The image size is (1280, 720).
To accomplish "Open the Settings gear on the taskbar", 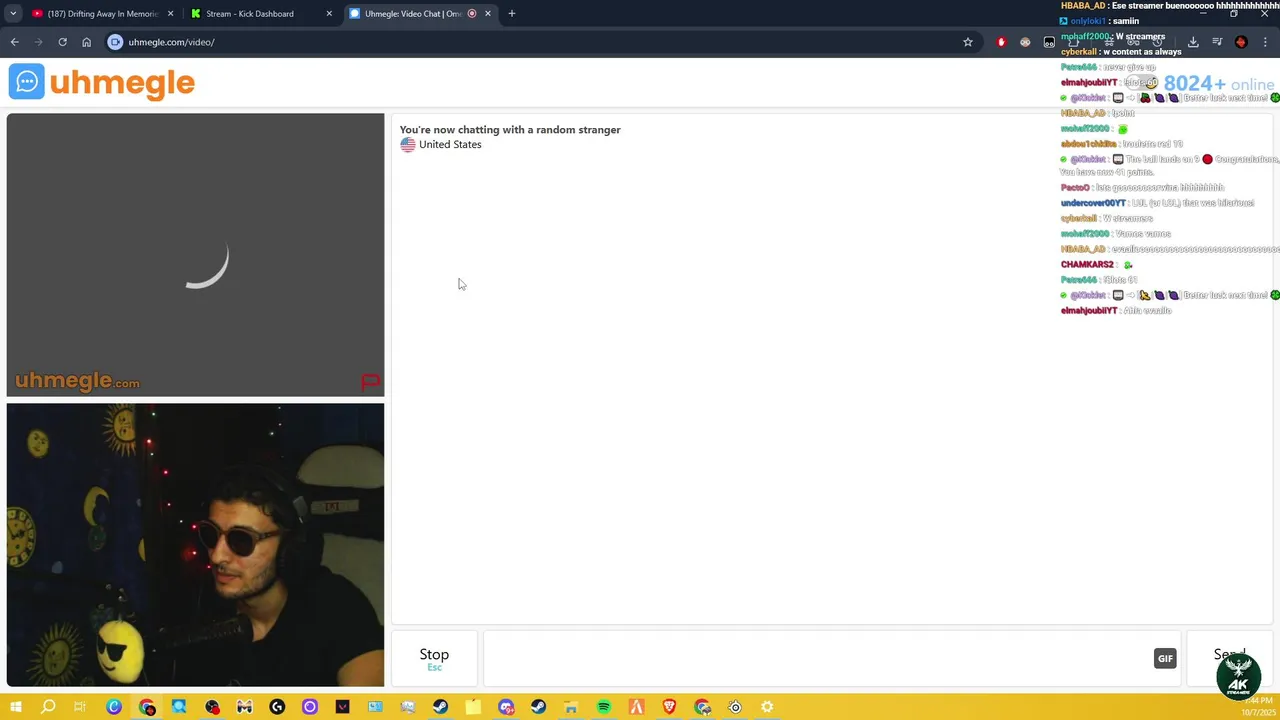I will pos(767,707).
